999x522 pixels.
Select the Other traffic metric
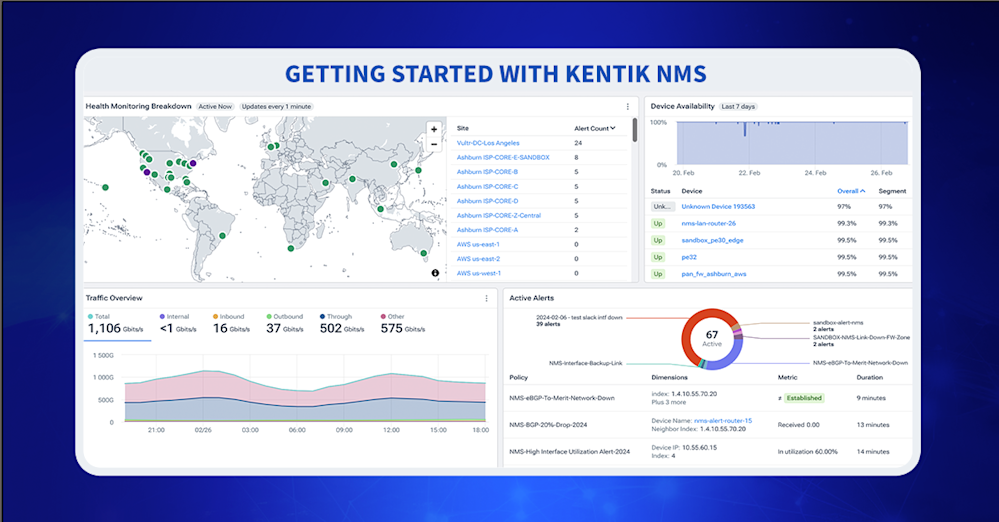[403, 325]
